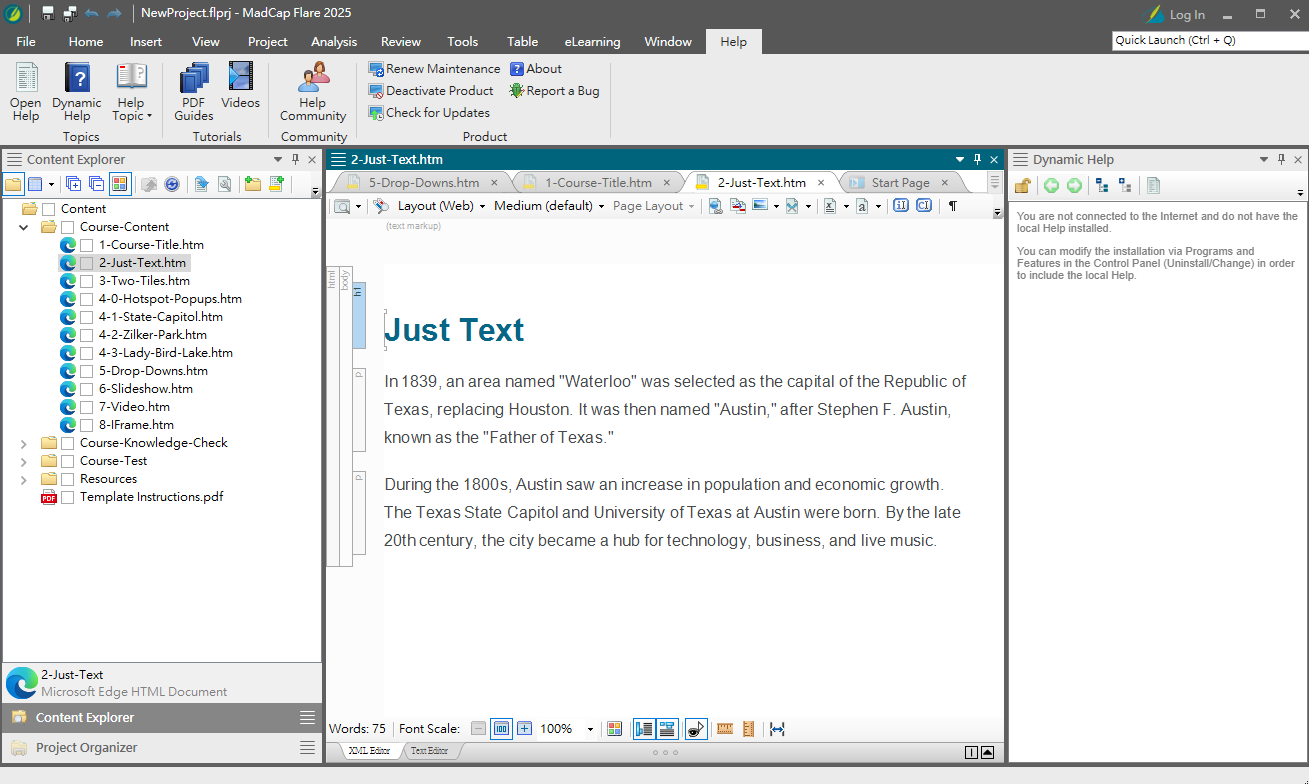
Task: Switch to the Text Editor tab
Action: tap(430, 751)
